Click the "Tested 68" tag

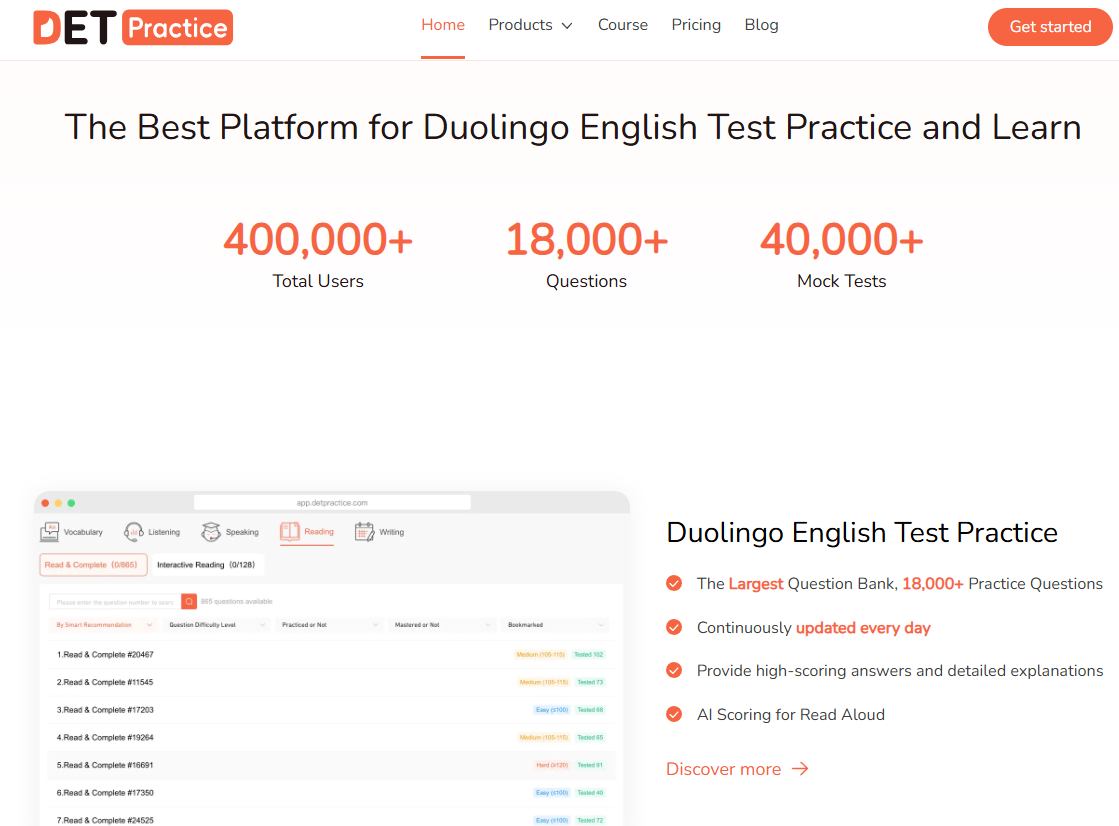point(590,710)
